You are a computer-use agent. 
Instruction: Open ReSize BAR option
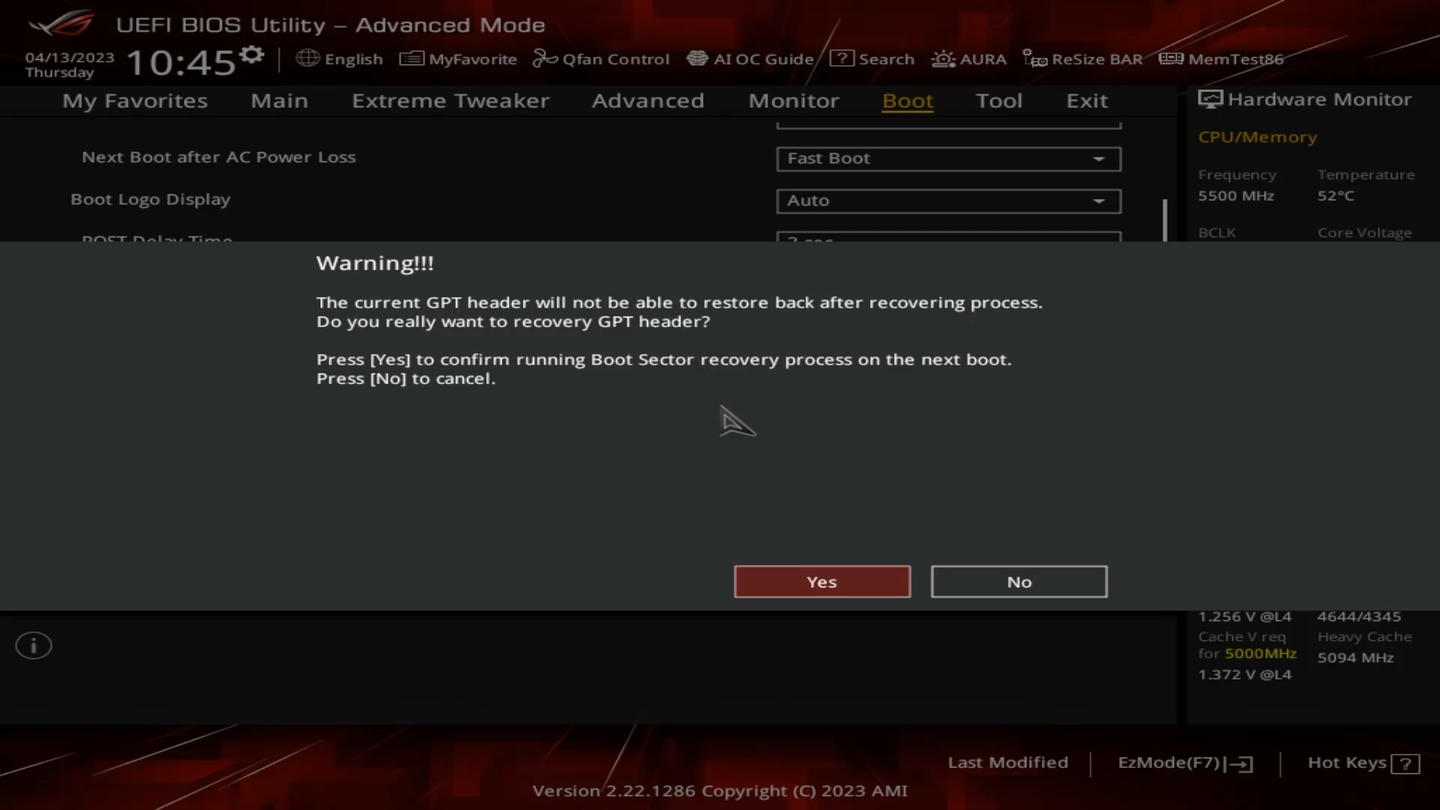coord(1083,59)
